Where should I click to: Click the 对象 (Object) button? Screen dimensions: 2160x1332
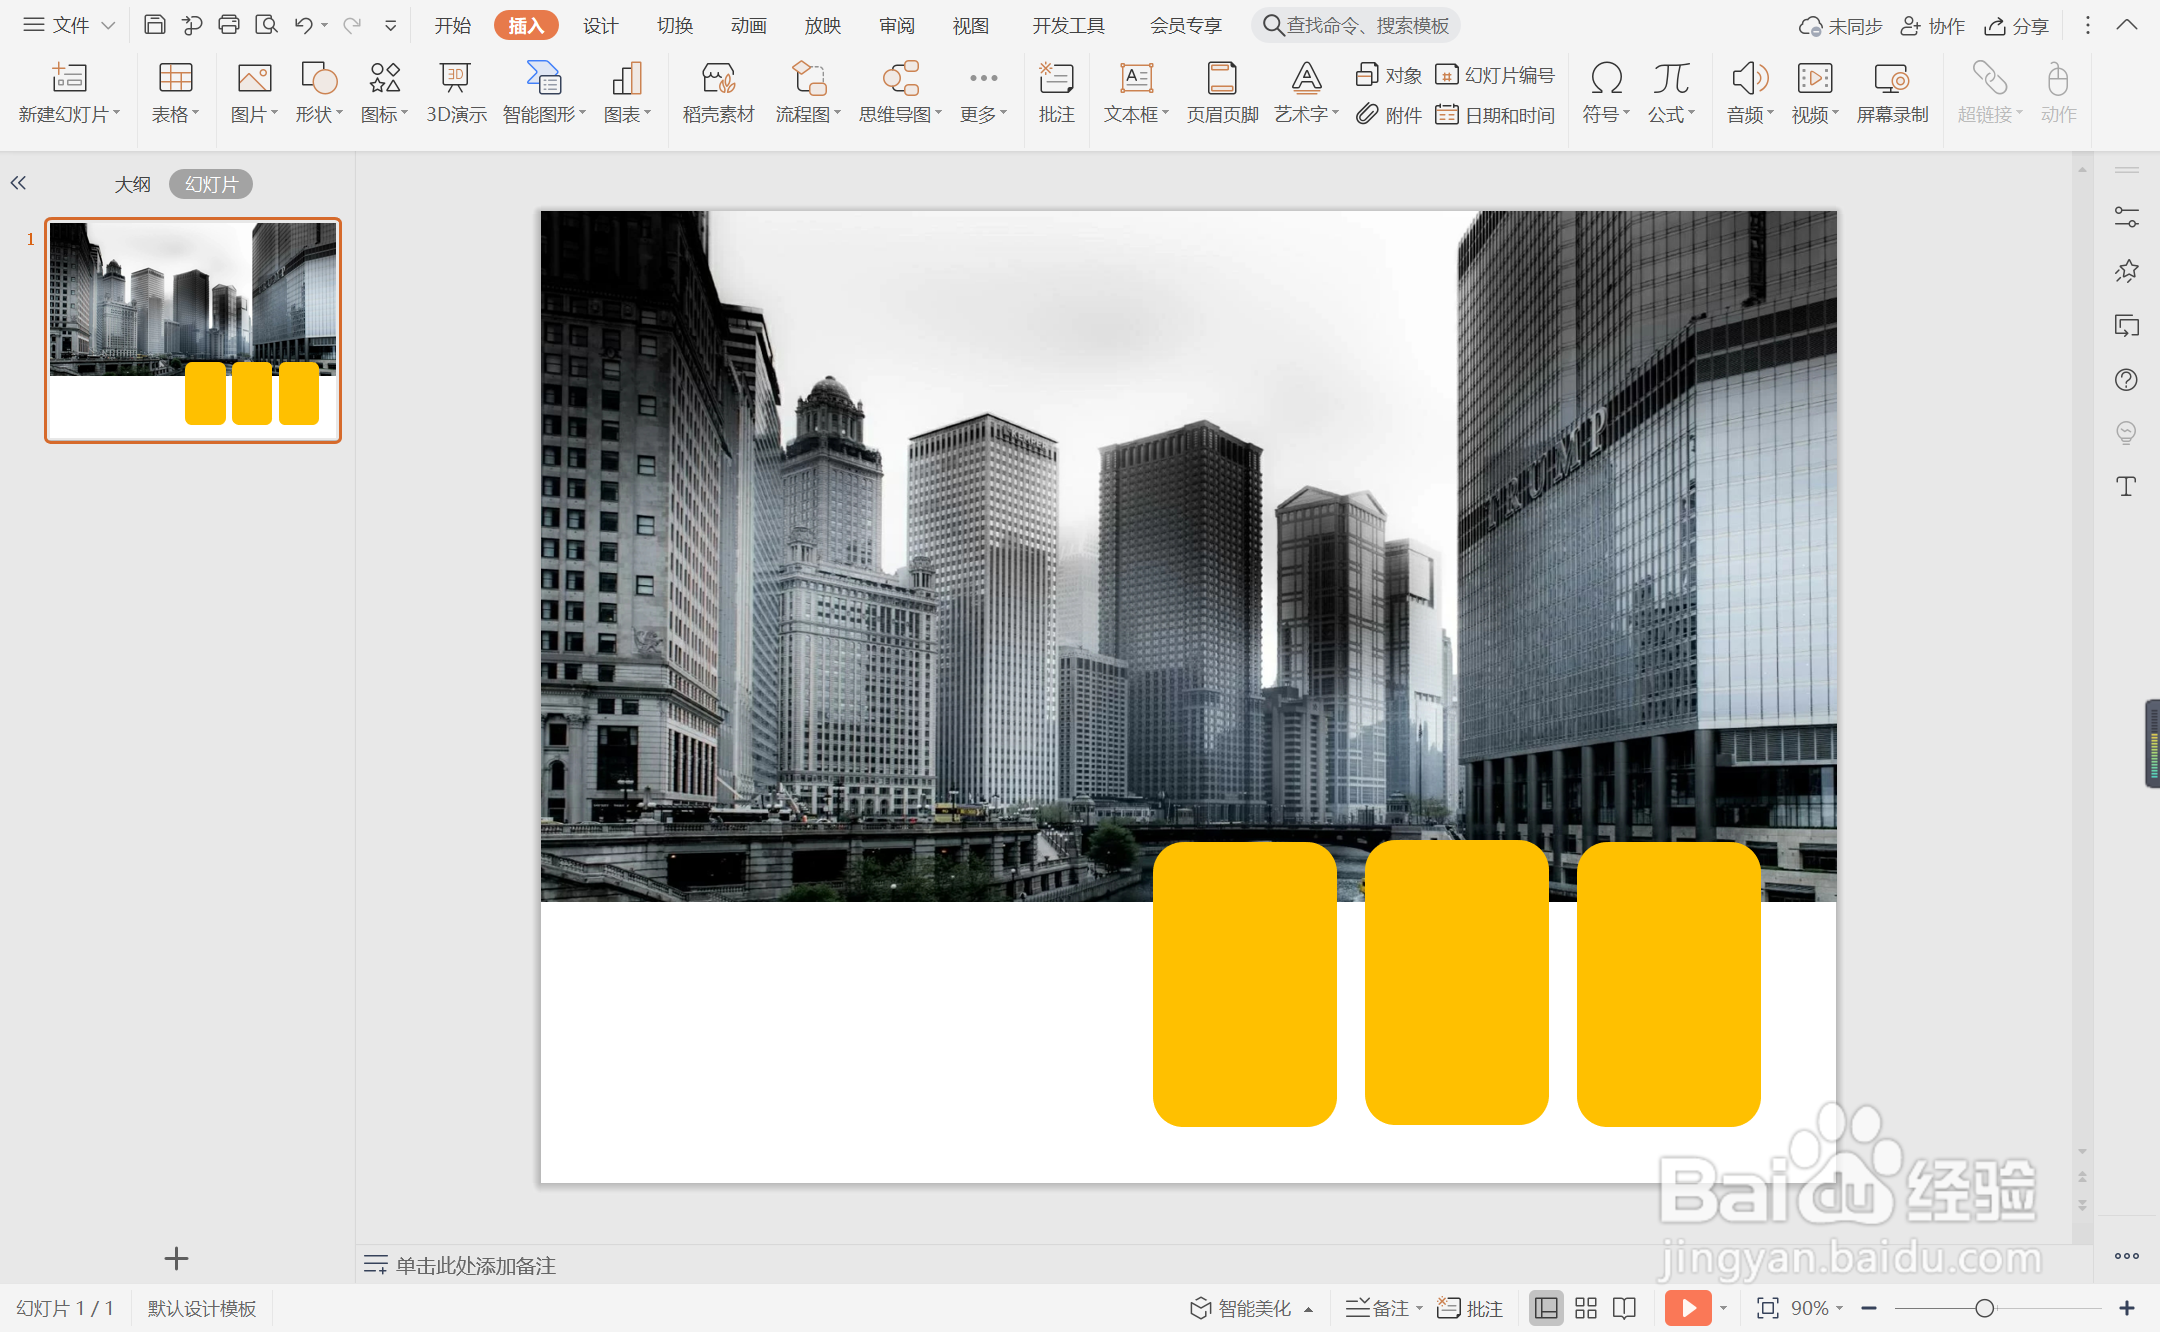point(1388,75)
